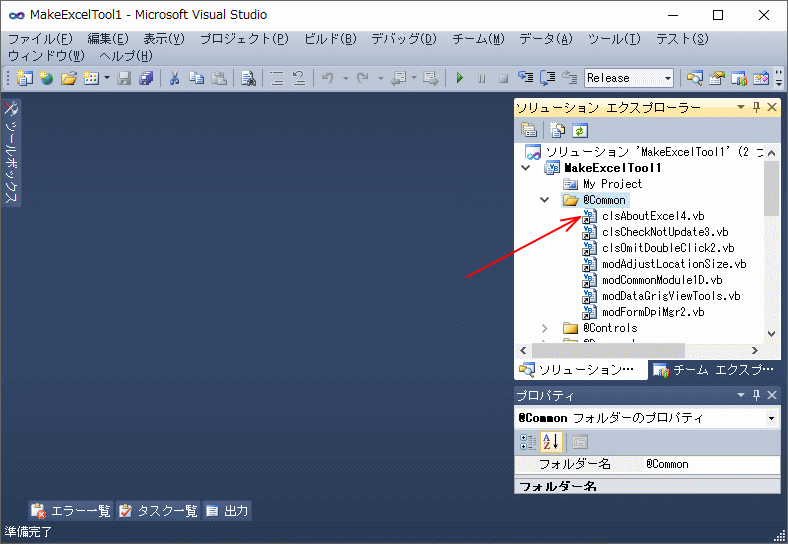Open the 出力 tab

[227, 511]
